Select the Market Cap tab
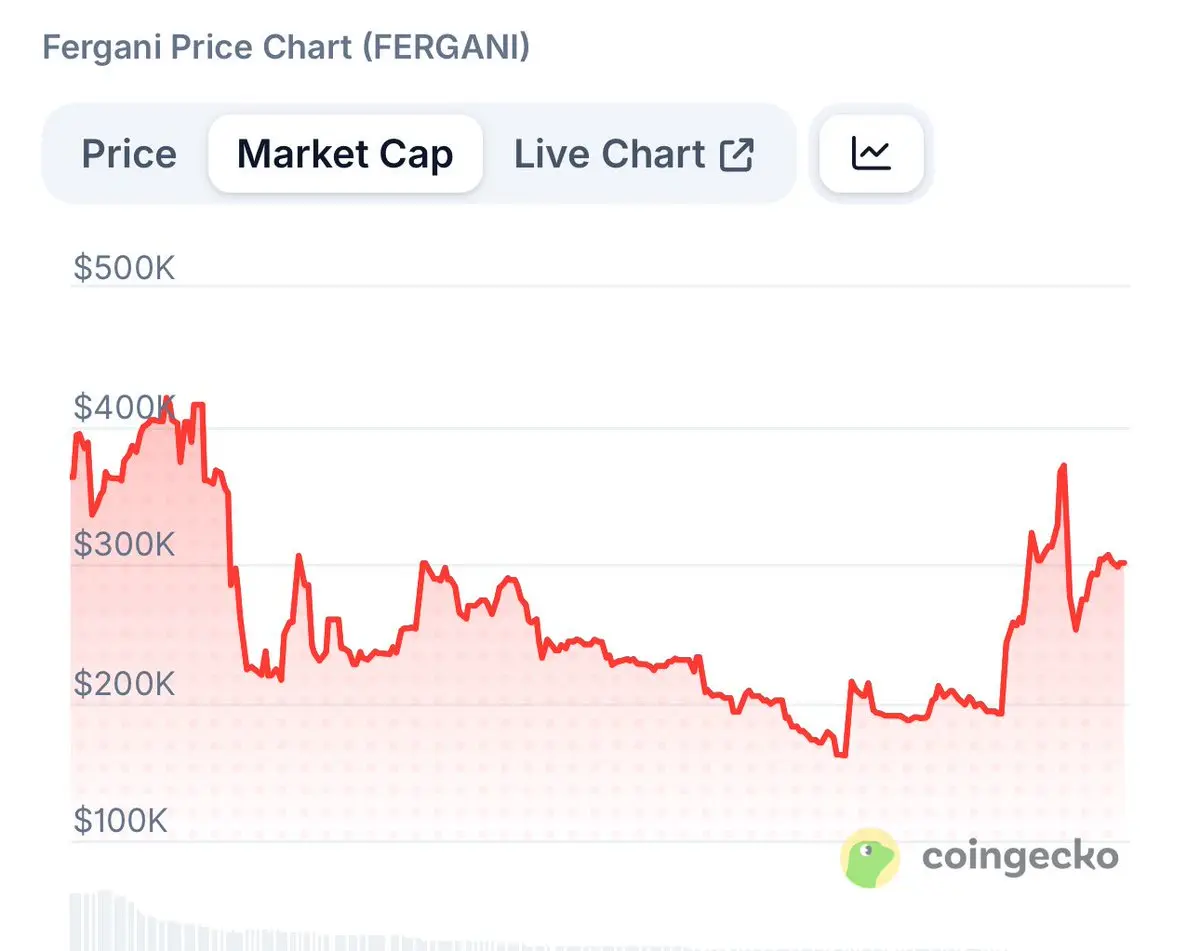 [x=345, y=155]
